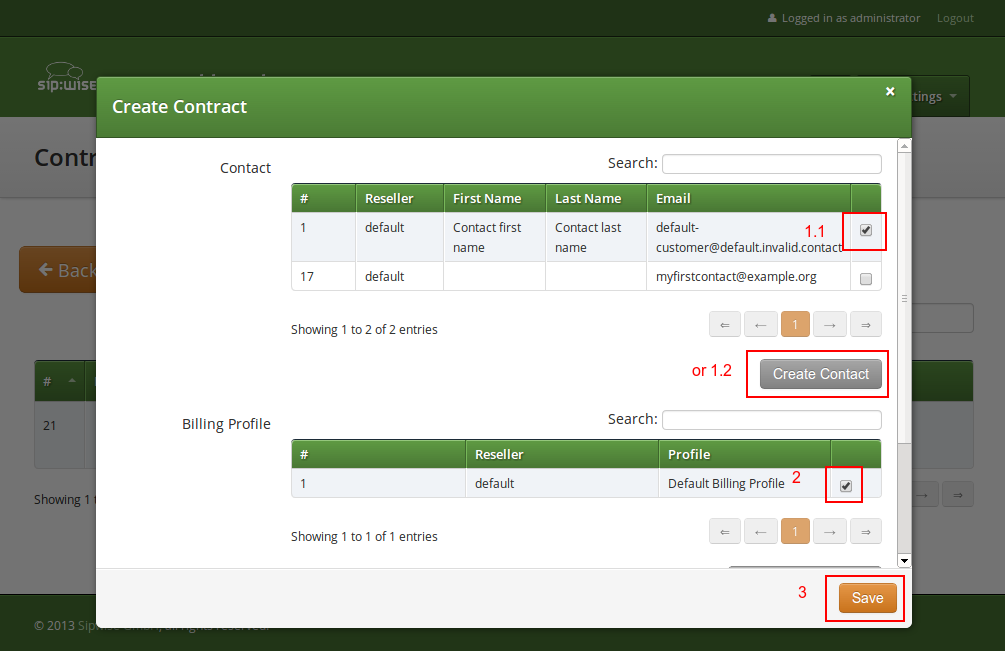The width and height of the screenshot is (1005, 651).
Task: Click Logout in the top bar
Action: point(955,17)
